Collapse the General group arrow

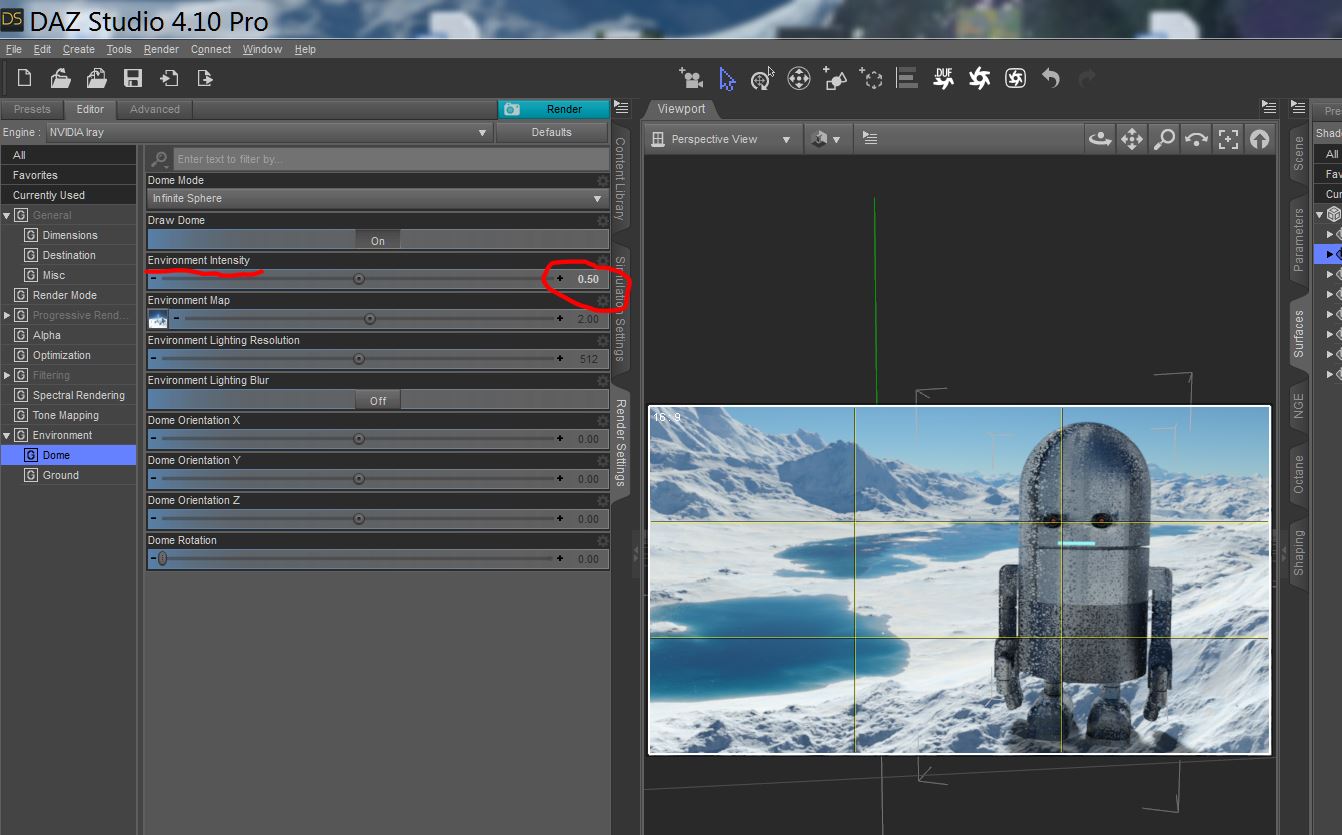point(6,215)
